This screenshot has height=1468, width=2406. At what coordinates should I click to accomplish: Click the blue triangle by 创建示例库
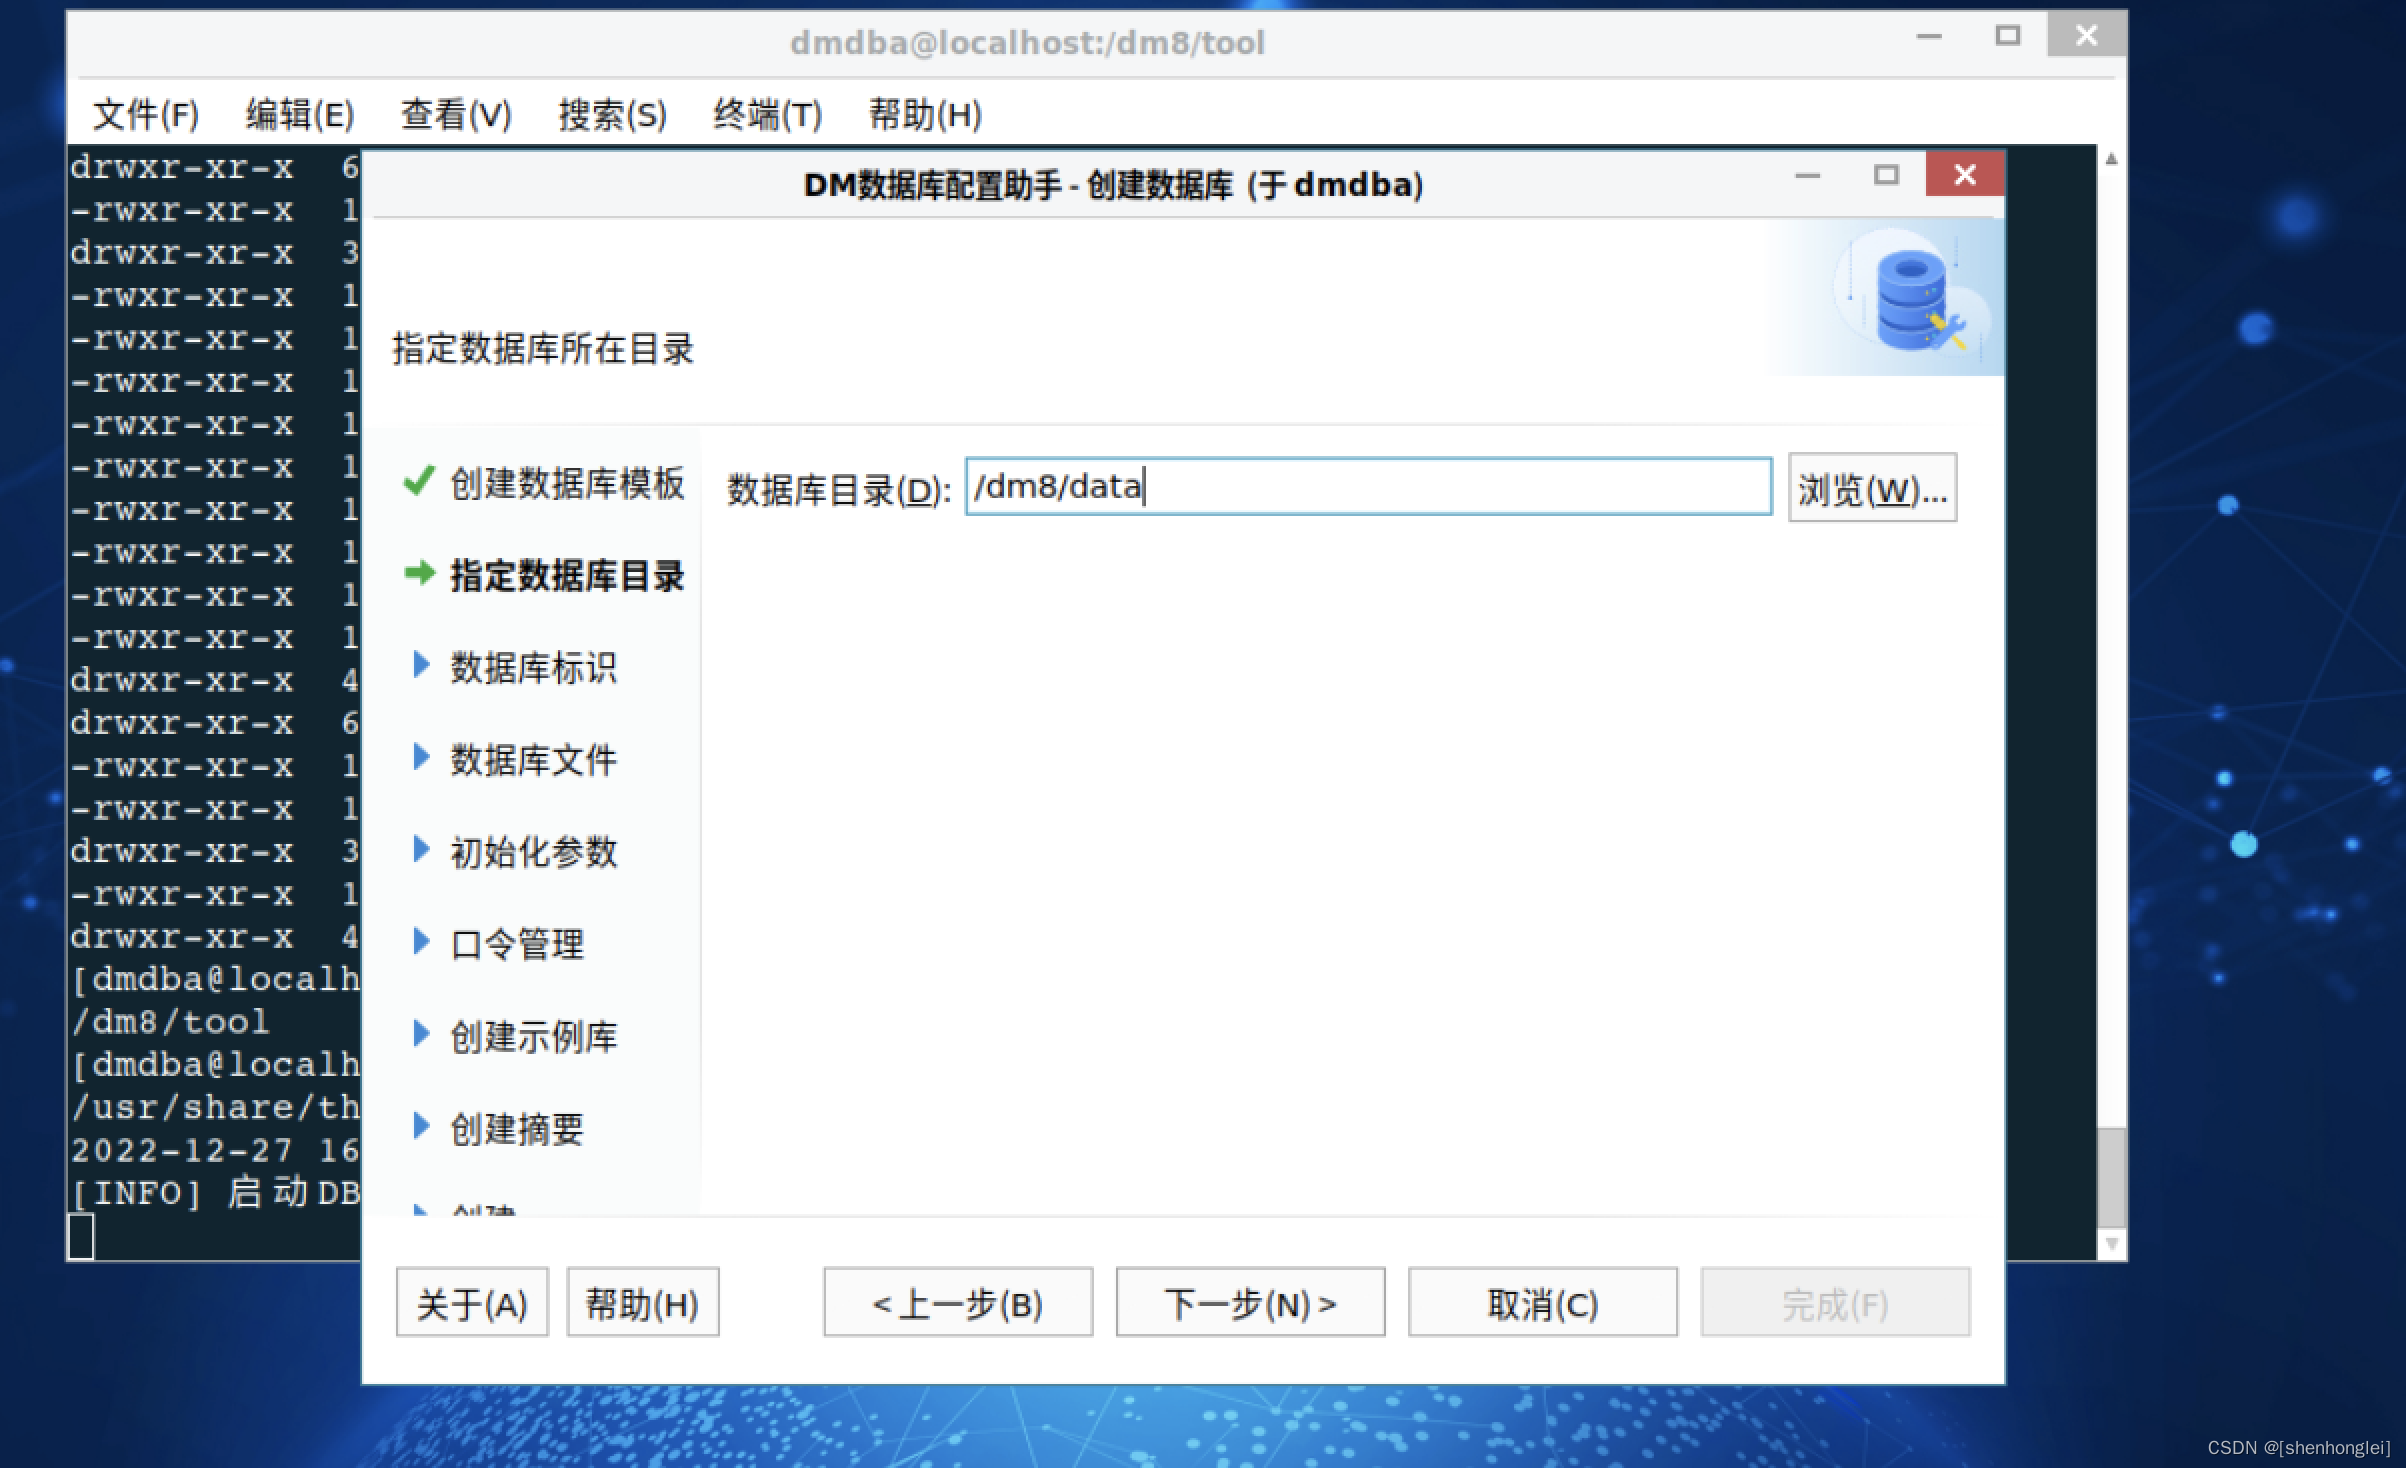coord(421,1033)
